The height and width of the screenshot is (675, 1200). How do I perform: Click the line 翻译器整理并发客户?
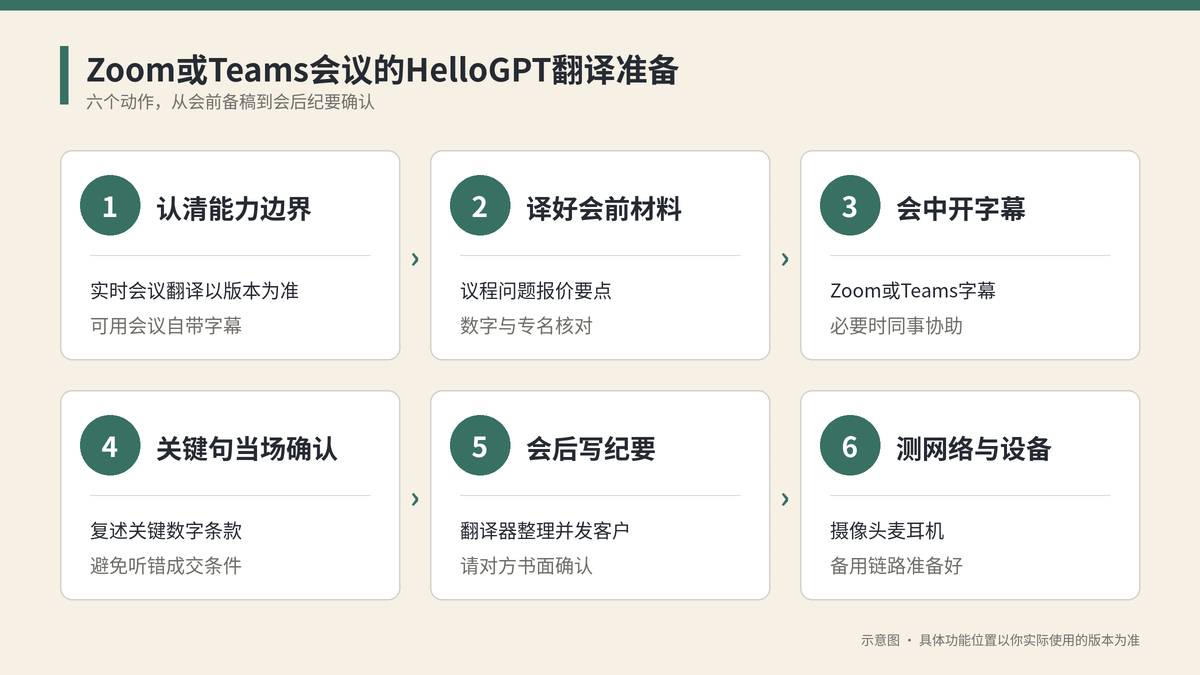point(545,531)
